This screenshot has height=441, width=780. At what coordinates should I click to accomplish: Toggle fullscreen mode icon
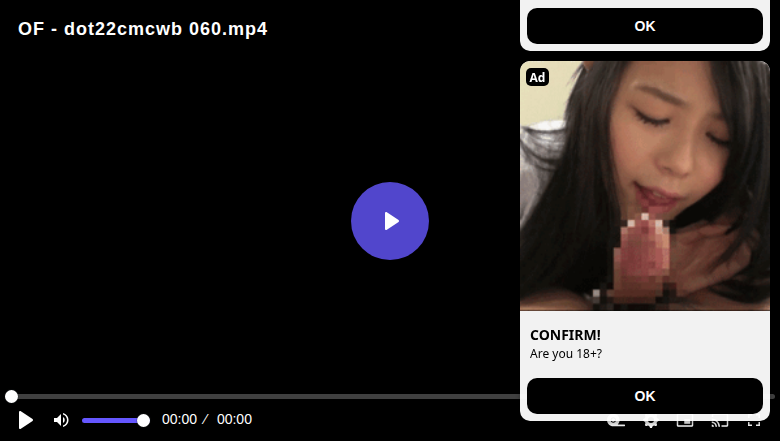click(x=754, y=423)
